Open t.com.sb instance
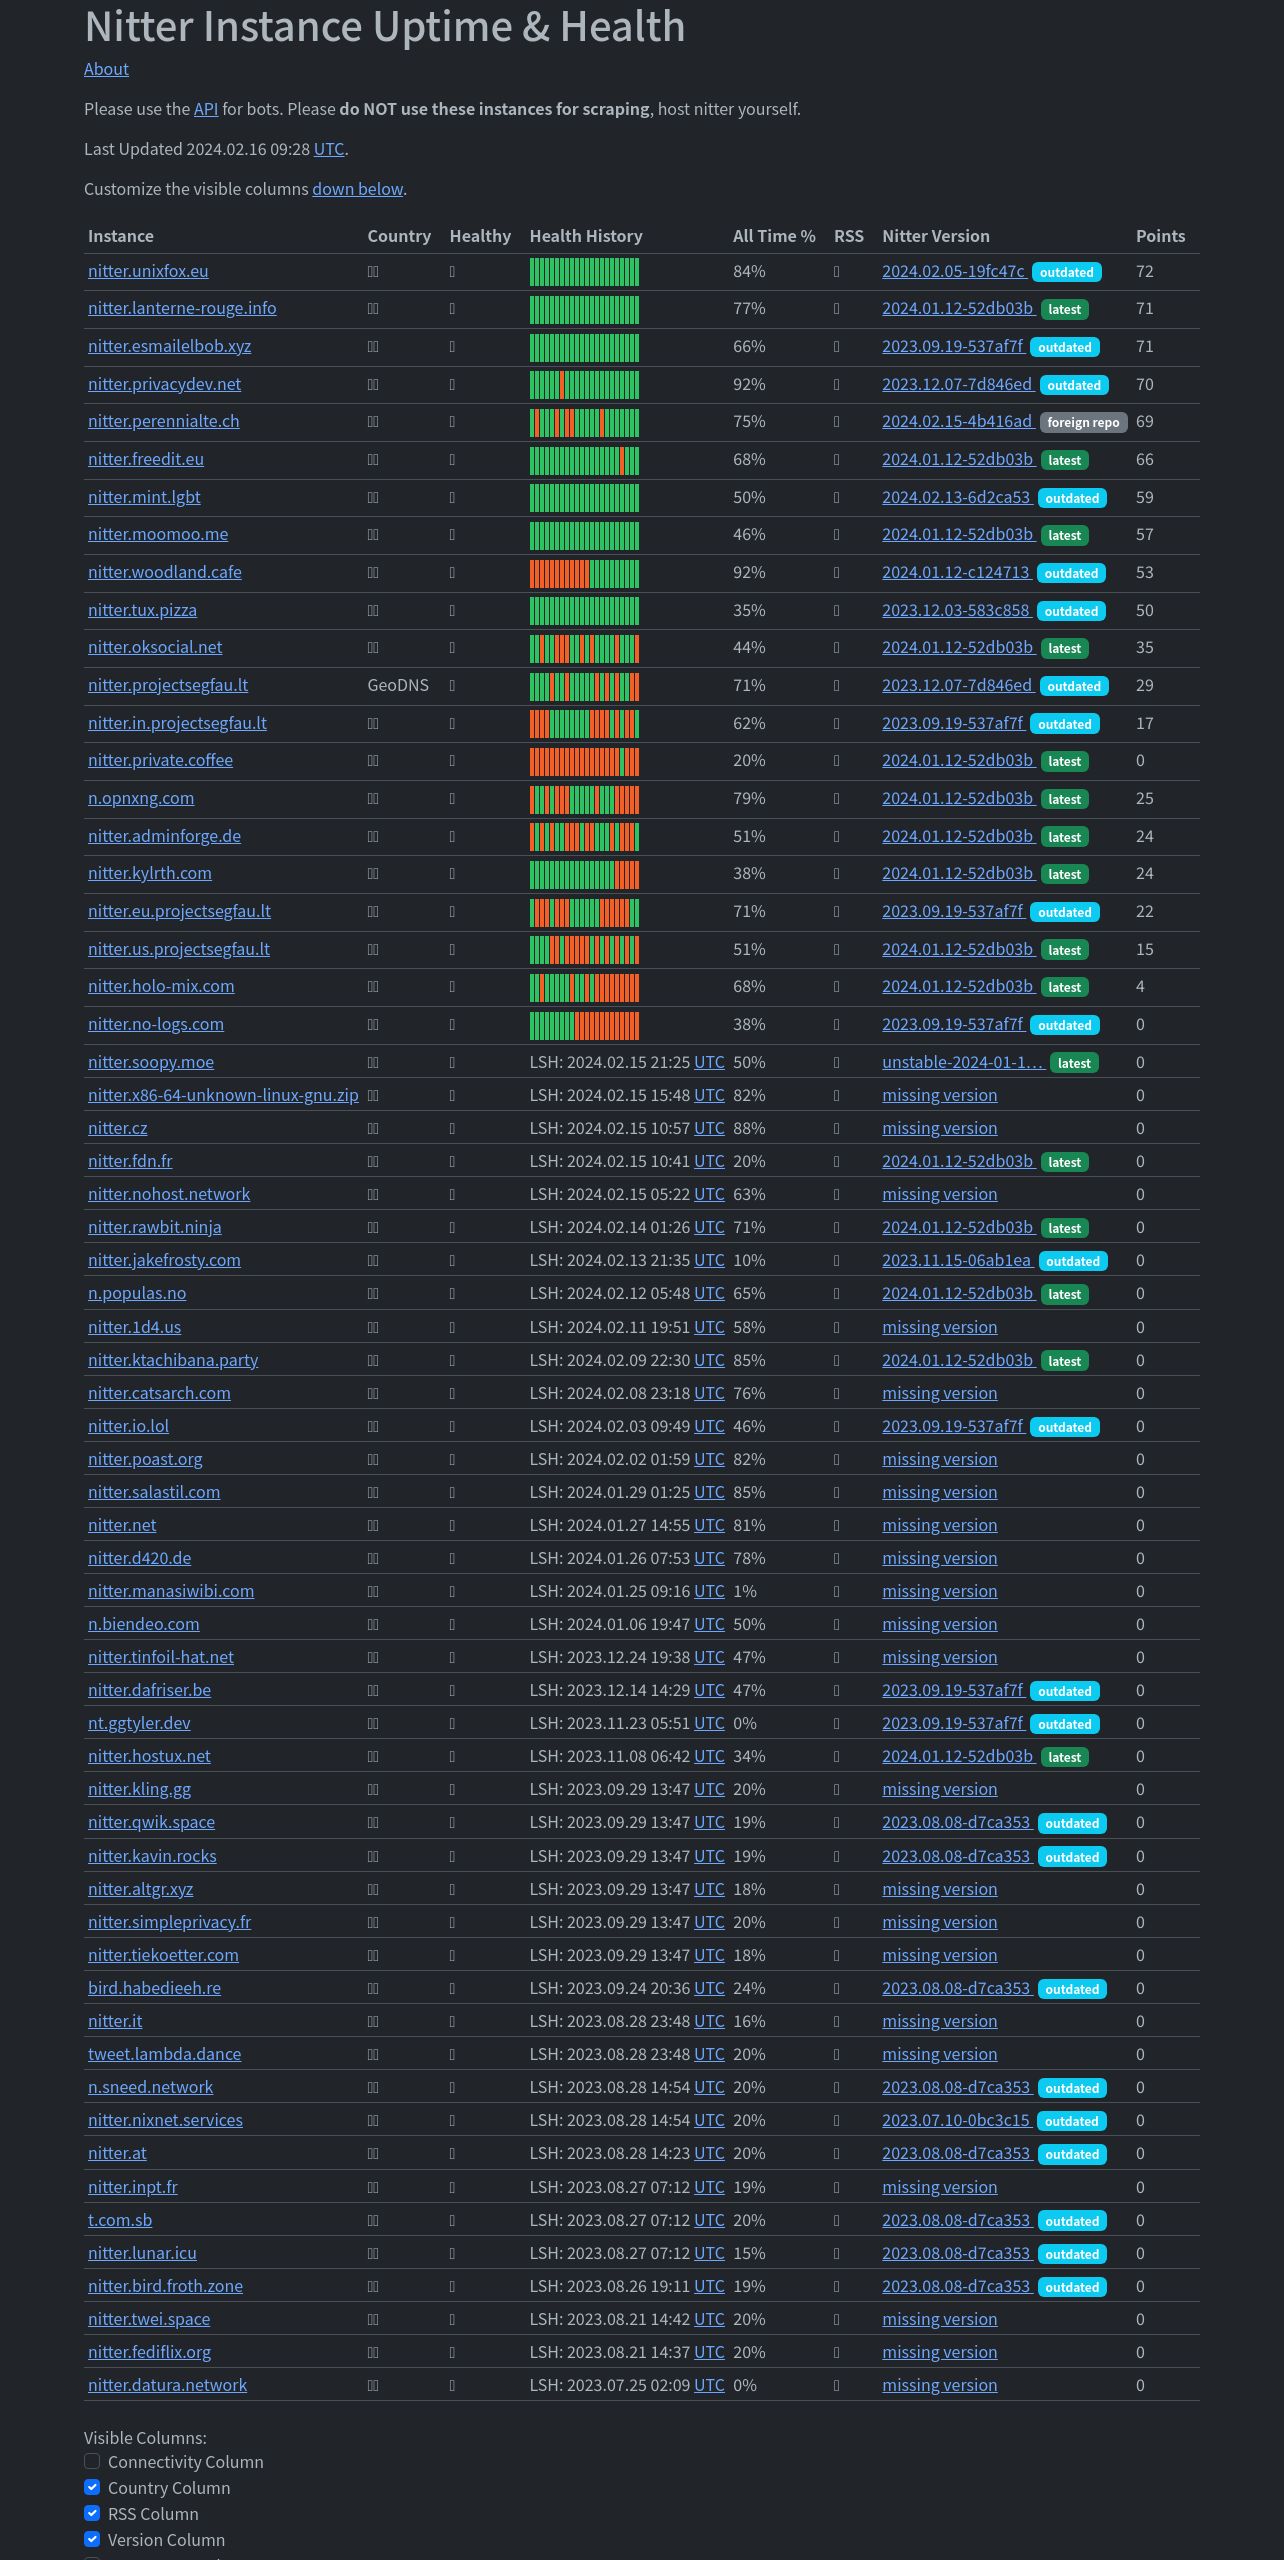This screenshot has width=1284, height=2560. (x=120, y=2220)
